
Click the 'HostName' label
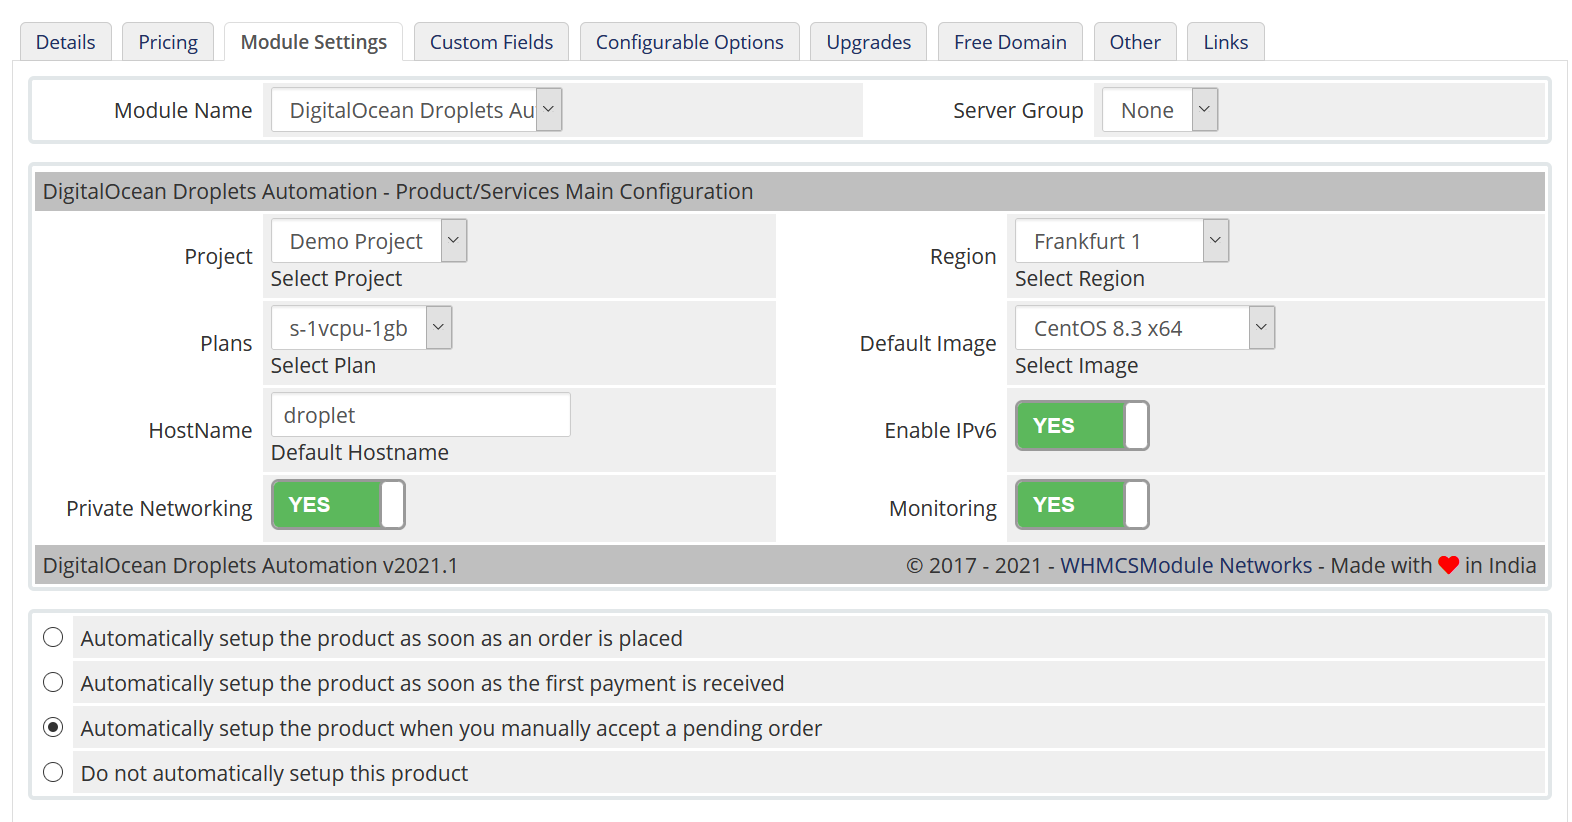coord(200,431)
